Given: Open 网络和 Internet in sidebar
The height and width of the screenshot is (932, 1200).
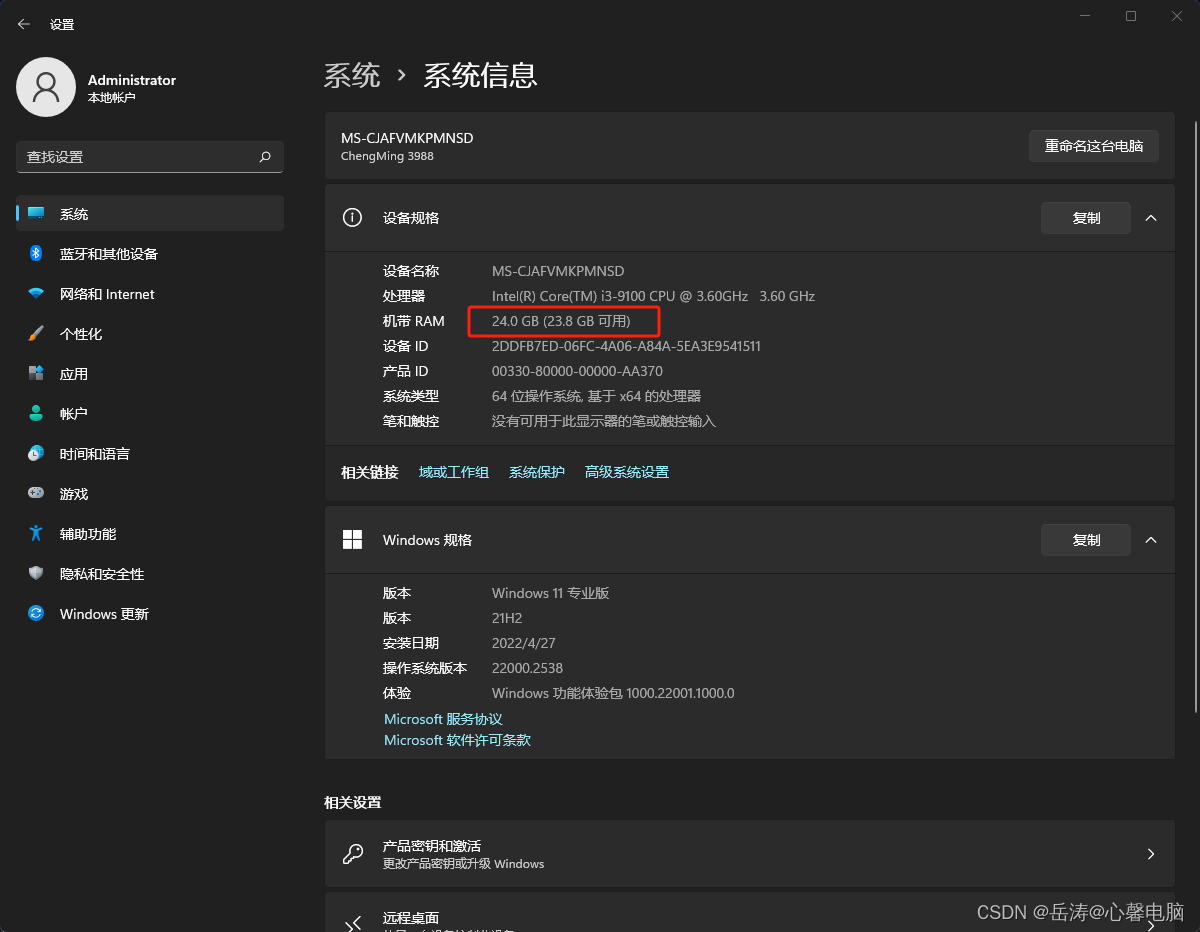Looking at the screenshot, I should 150,294.
